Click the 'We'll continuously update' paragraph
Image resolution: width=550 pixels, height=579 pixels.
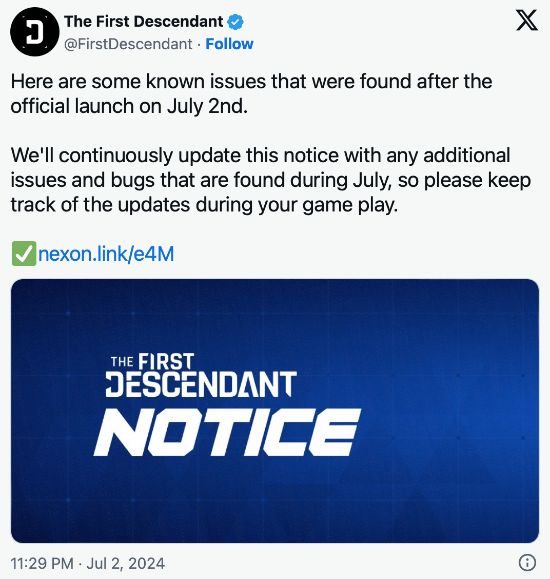pos(271,180)
